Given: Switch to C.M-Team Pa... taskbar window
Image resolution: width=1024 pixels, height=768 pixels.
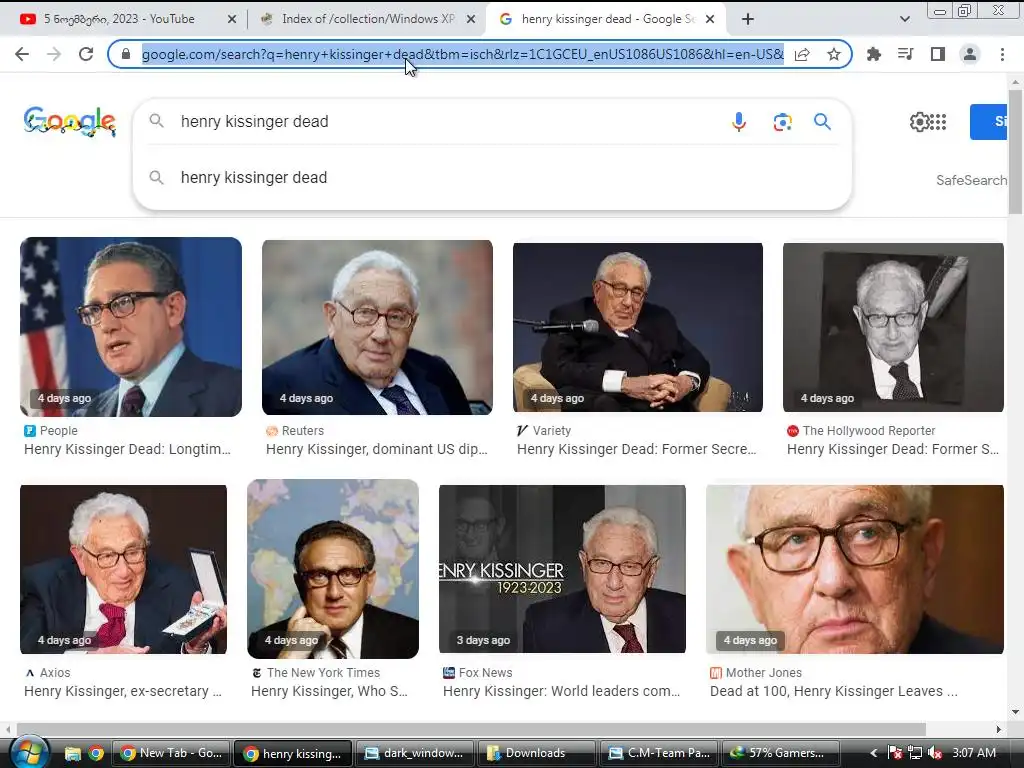Looking at the screenshot, I should (x=659, y=754).
